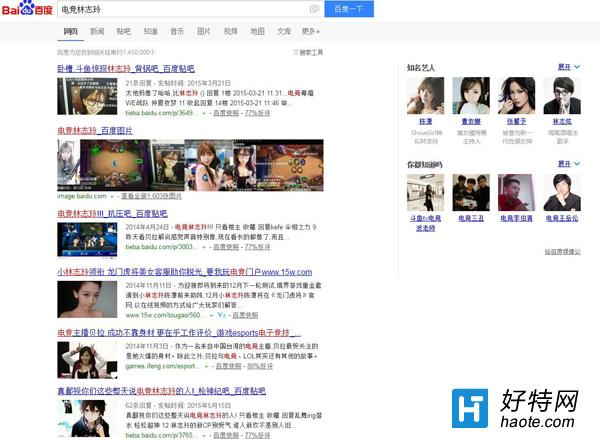Click 77%好评 on the tieba.baidu.com/p/3649 result
The width and height of the screenshot is (600, 441).
pos(258,113)
